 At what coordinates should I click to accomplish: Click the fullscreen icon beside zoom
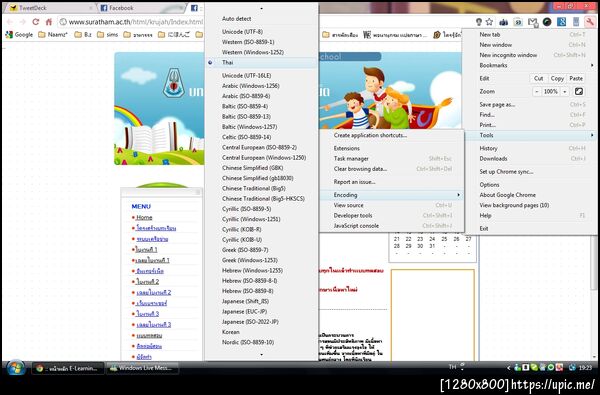coord(579,91)
